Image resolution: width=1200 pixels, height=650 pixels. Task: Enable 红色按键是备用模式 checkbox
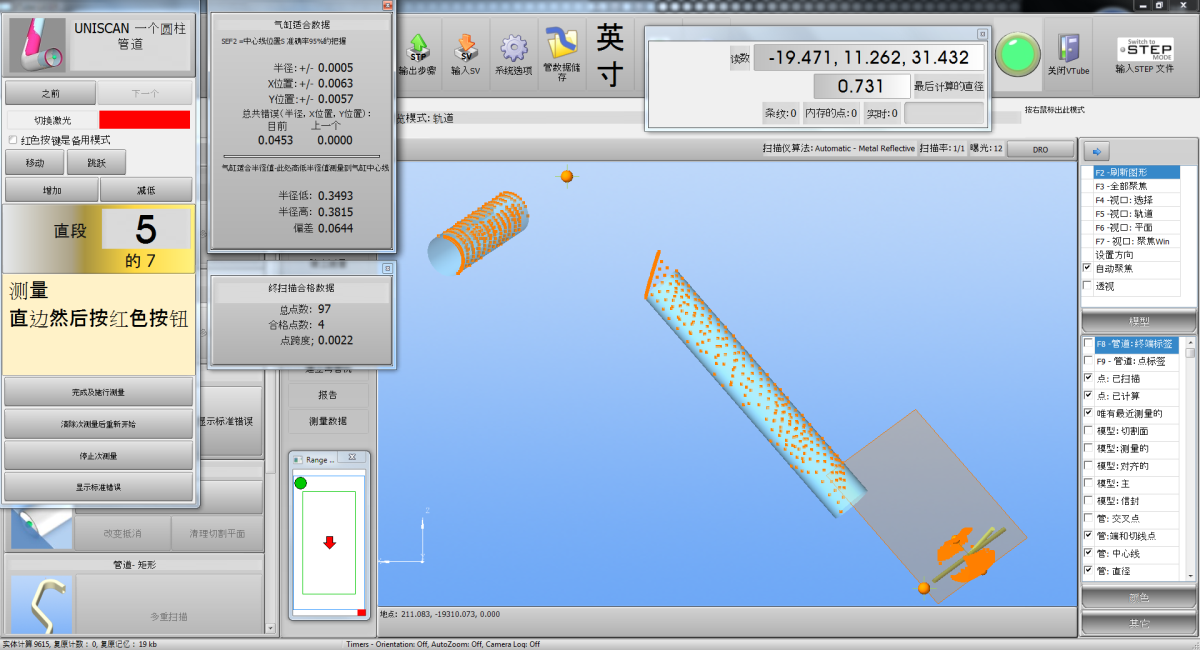(x=13, y=140)
